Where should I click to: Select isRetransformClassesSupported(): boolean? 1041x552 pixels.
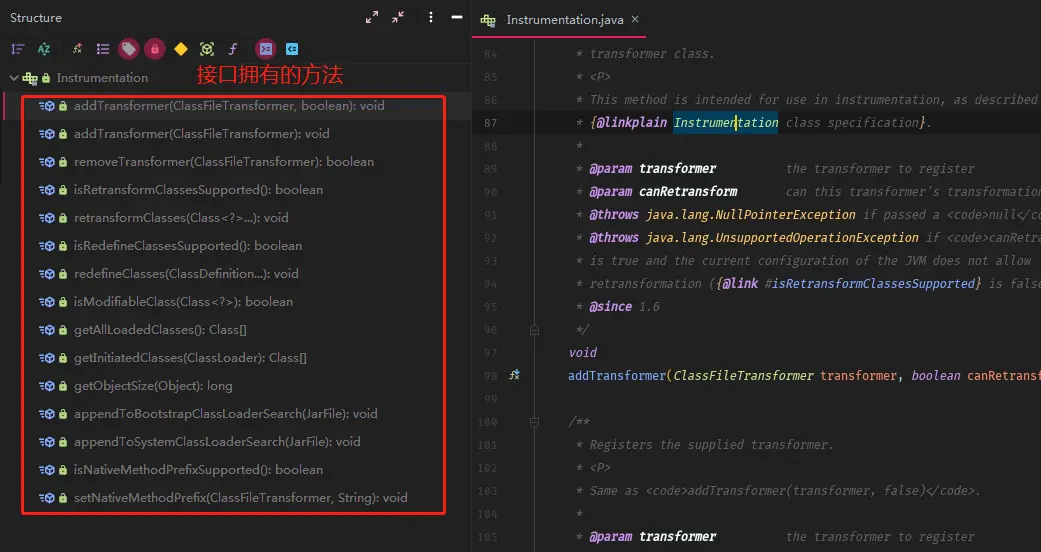tap(199, 190)
